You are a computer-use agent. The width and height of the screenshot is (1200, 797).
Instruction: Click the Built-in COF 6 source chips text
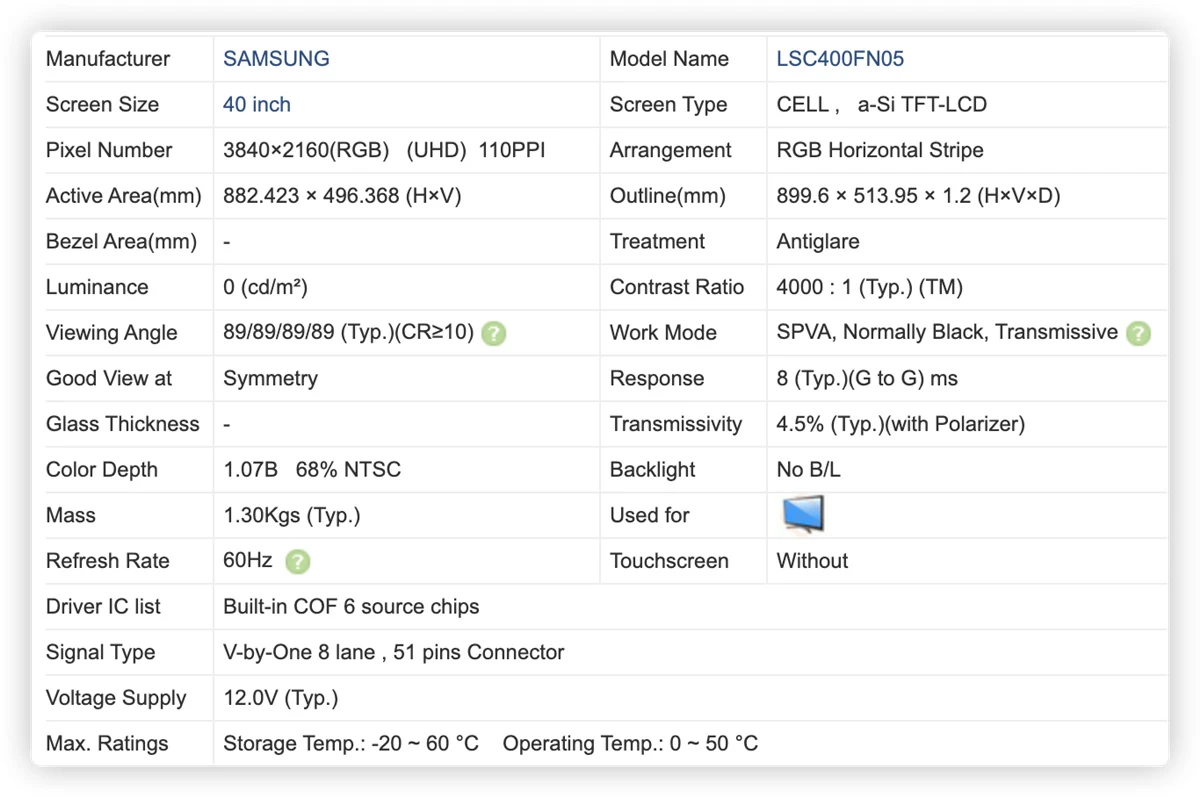(x=351, y=607)
